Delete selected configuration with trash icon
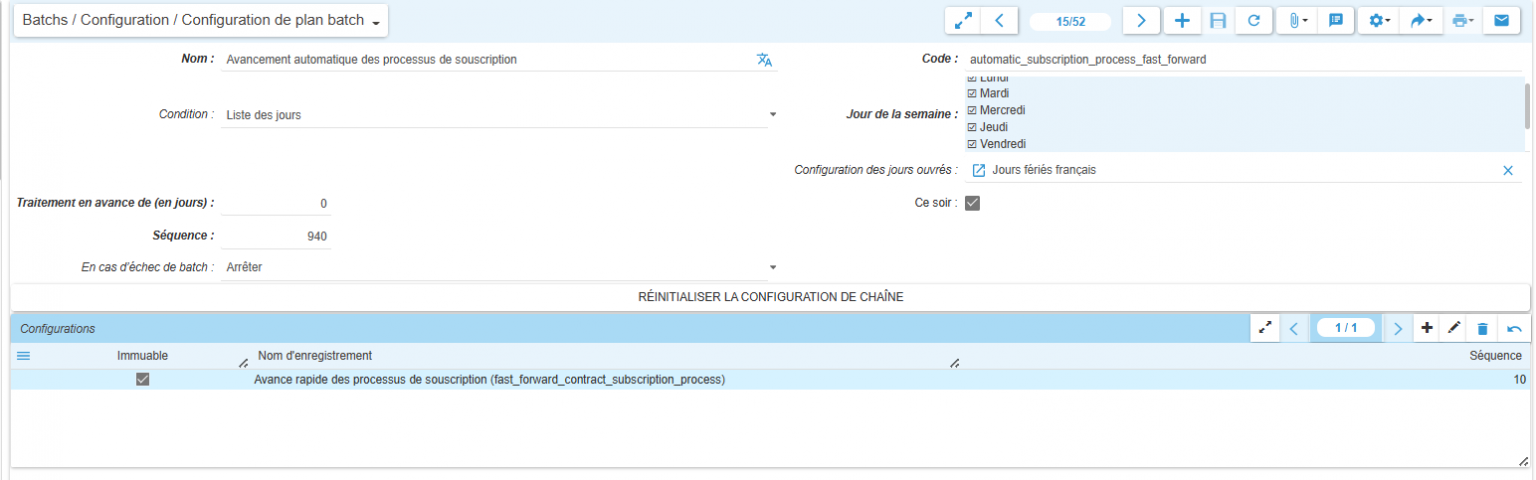 click(1483, 328)
